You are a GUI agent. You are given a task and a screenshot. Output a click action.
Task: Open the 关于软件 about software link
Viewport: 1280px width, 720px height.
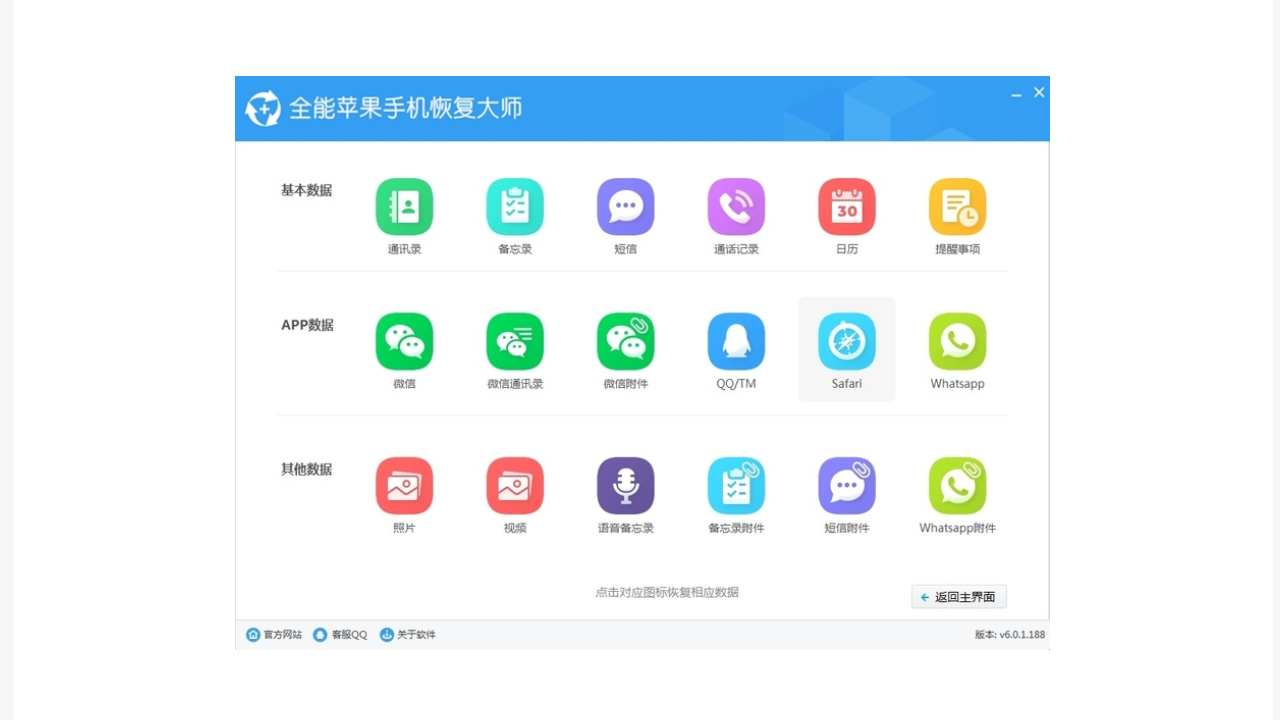[407, 635]
